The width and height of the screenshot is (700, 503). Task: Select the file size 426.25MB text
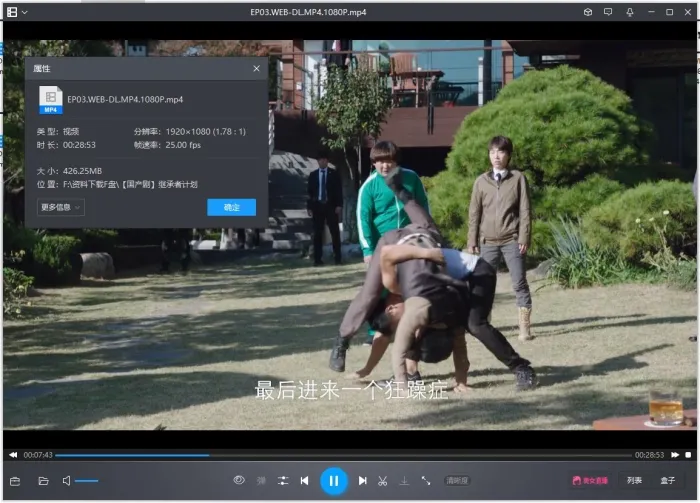(x=83, y=171)
